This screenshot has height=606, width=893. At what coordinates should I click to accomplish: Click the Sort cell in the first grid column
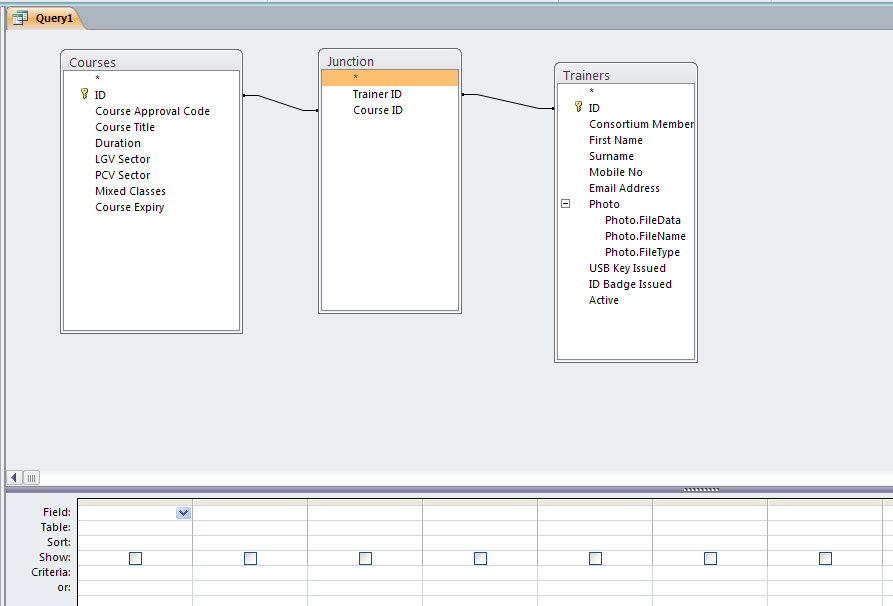[x=135, y=542]
